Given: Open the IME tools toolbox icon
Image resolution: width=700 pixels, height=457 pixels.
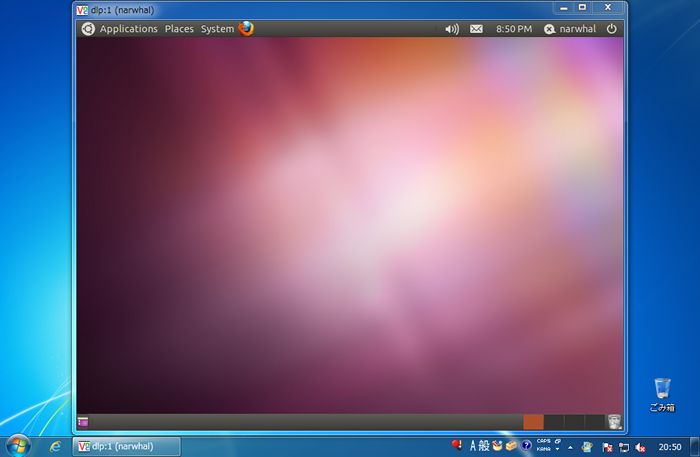Looking at the screenshot, I should 511,445.
